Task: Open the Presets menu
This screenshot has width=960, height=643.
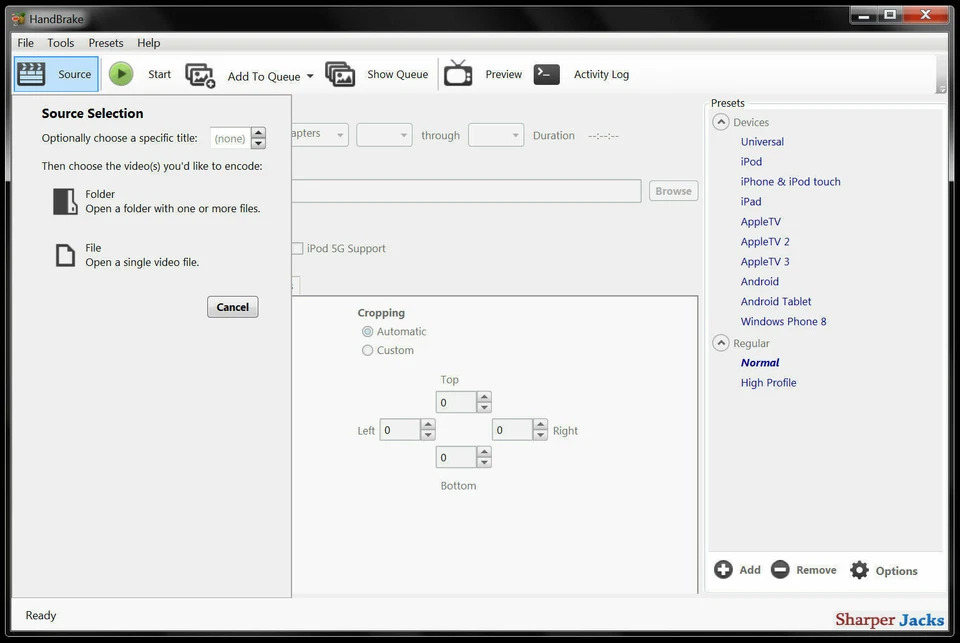Action: (105, 42)
